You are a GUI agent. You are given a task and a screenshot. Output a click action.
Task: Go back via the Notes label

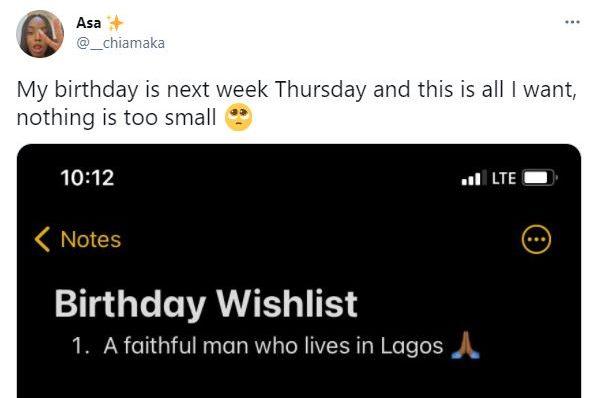click(91, 239)
